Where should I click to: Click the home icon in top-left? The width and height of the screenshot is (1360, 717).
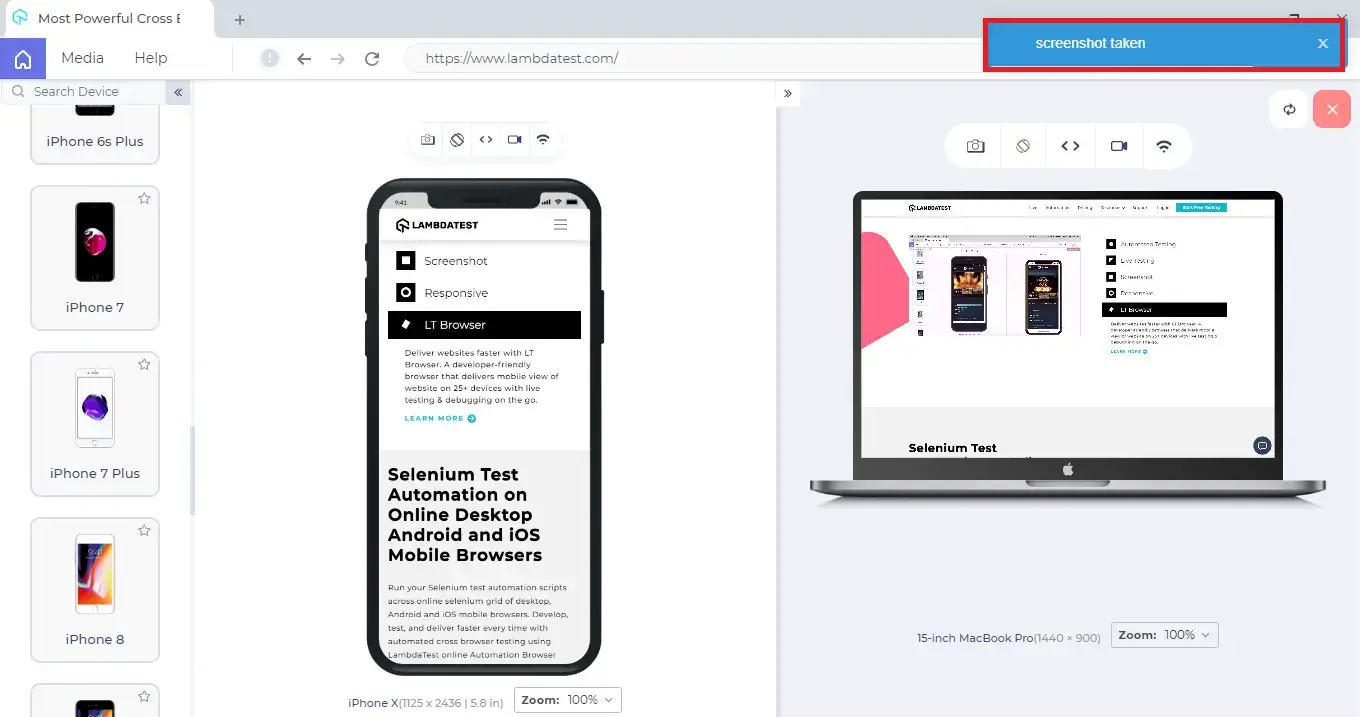[23, 59]
